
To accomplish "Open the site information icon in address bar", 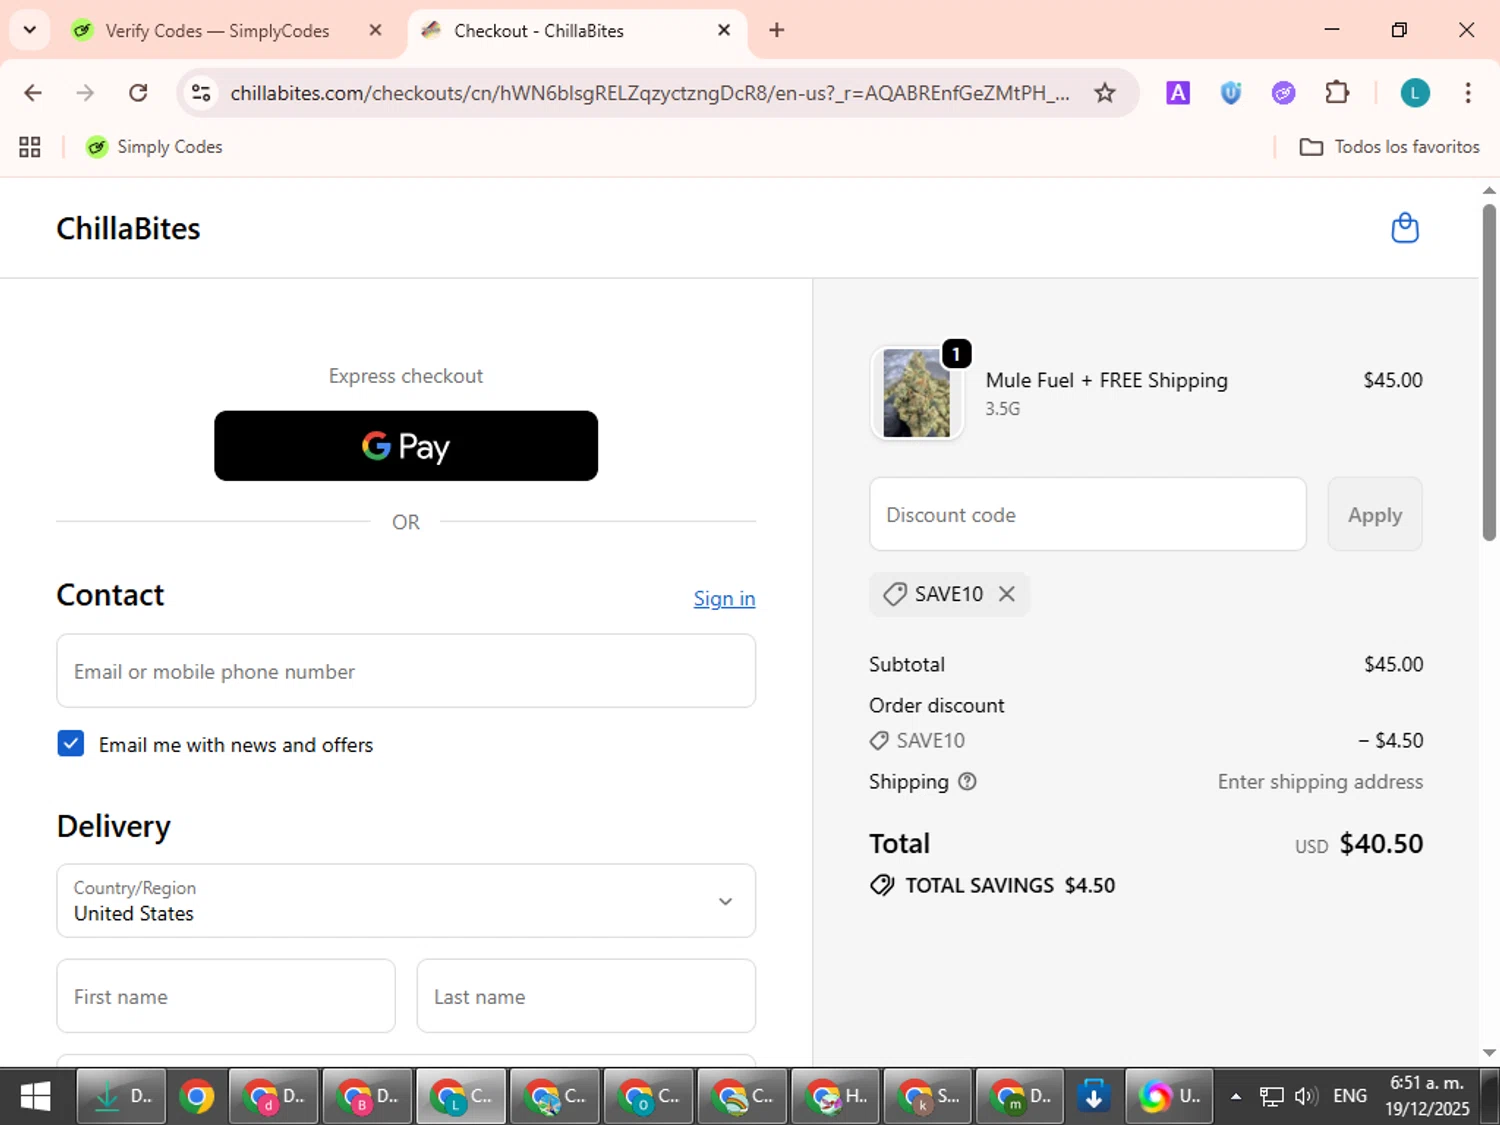I will tap(201, 93).
